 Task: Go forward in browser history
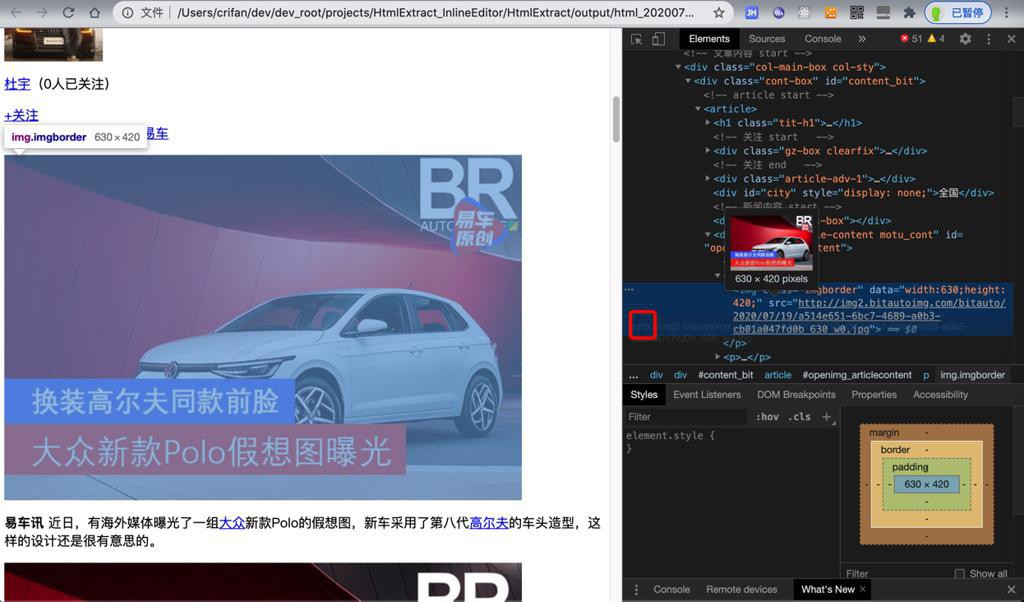click(42, 12)
